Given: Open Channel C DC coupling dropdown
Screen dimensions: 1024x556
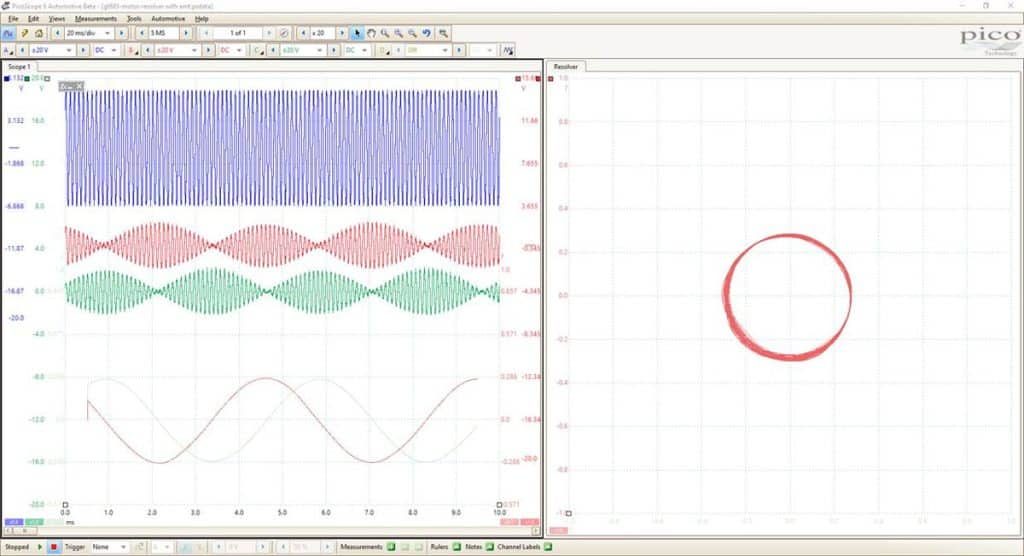Looking at the screenshot, I should 357,50.
